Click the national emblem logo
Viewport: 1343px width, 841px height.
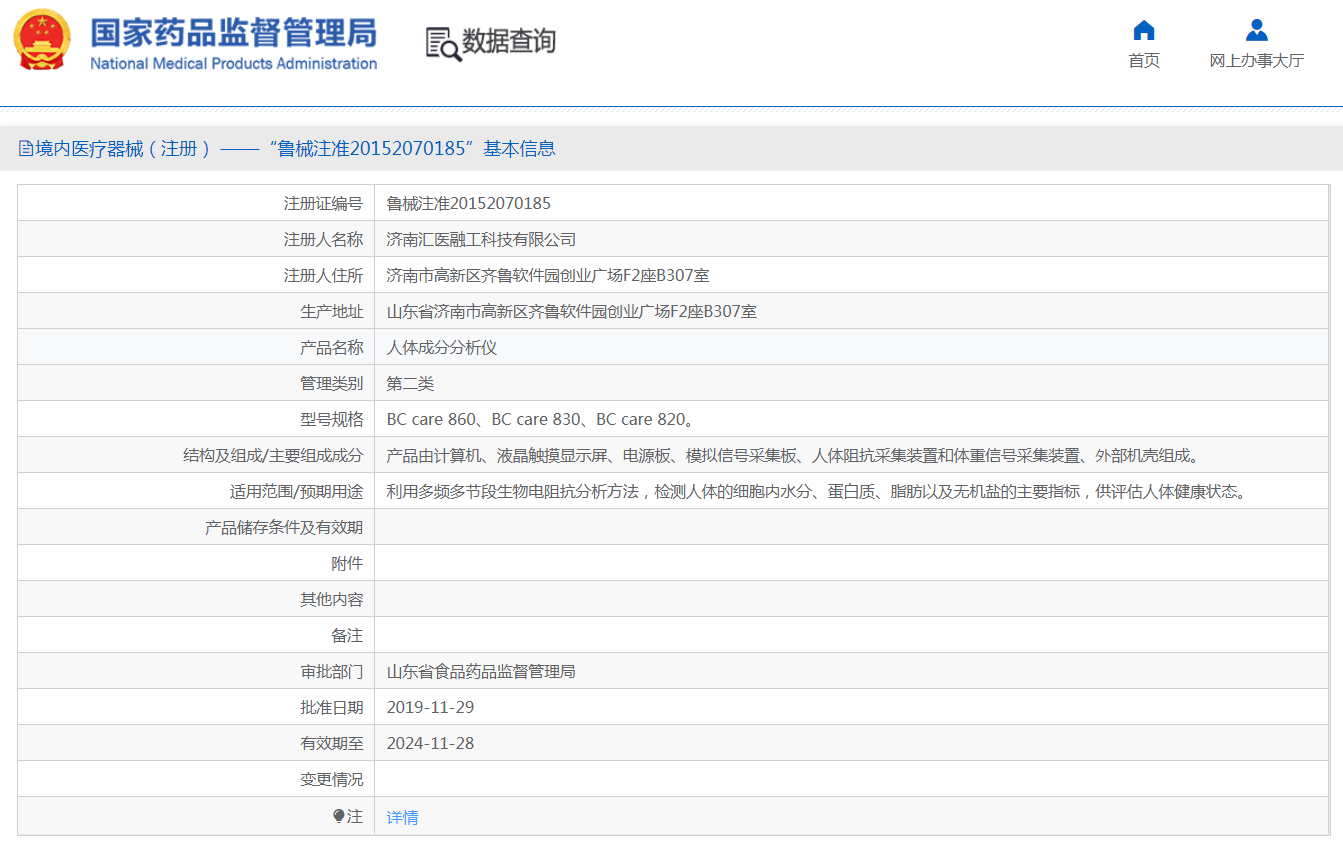point(42,41)
